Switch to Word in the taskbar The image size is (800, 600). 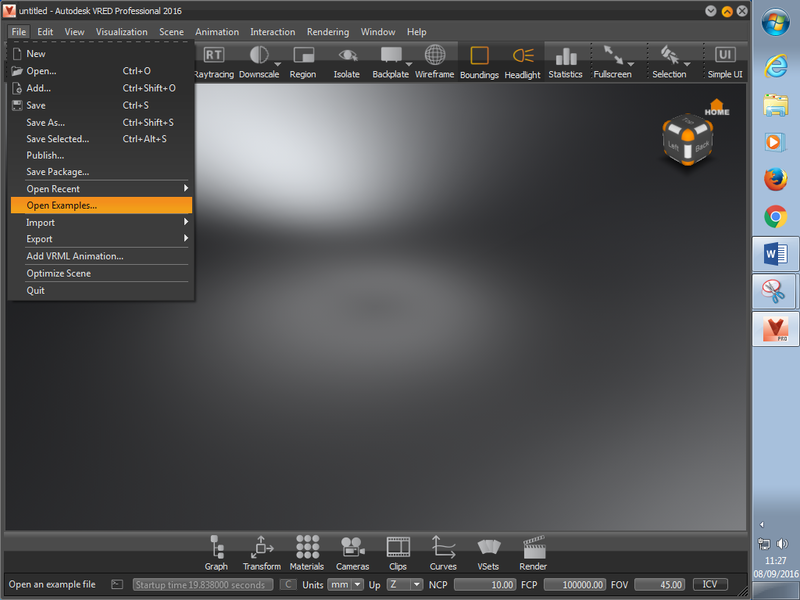click(x=776, y=254)
